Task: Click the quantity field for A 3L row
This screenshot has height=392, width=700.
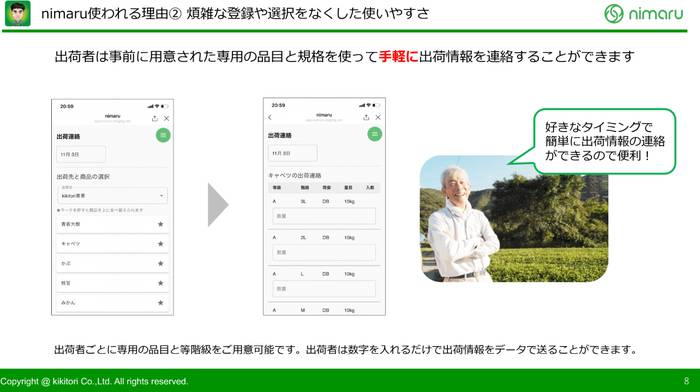Action: click(x=324, y=216)
